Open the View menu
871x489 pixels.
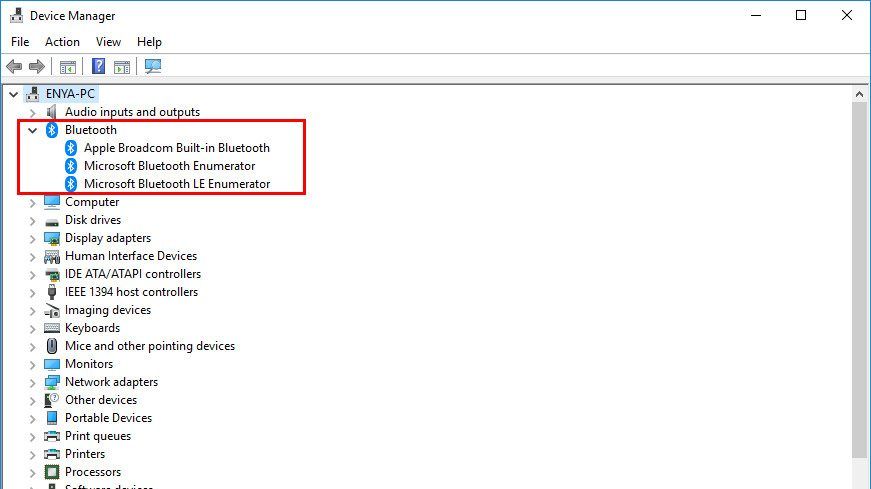click(x=108, y=42)
